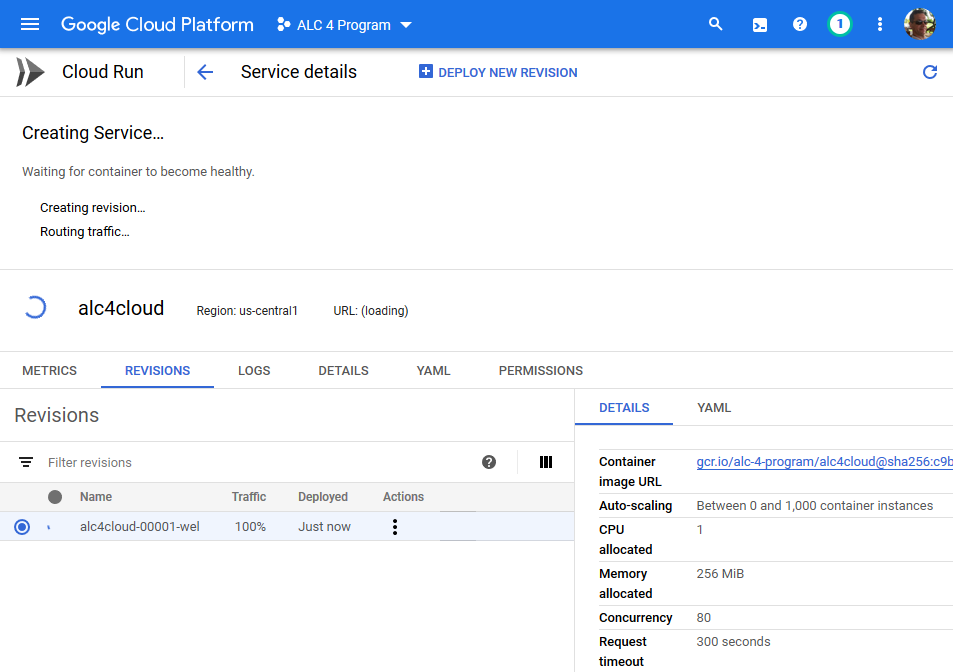This screenshot has height=672, width=953.
Task: Switch to the Metrics tab
Action: point(50,371)
